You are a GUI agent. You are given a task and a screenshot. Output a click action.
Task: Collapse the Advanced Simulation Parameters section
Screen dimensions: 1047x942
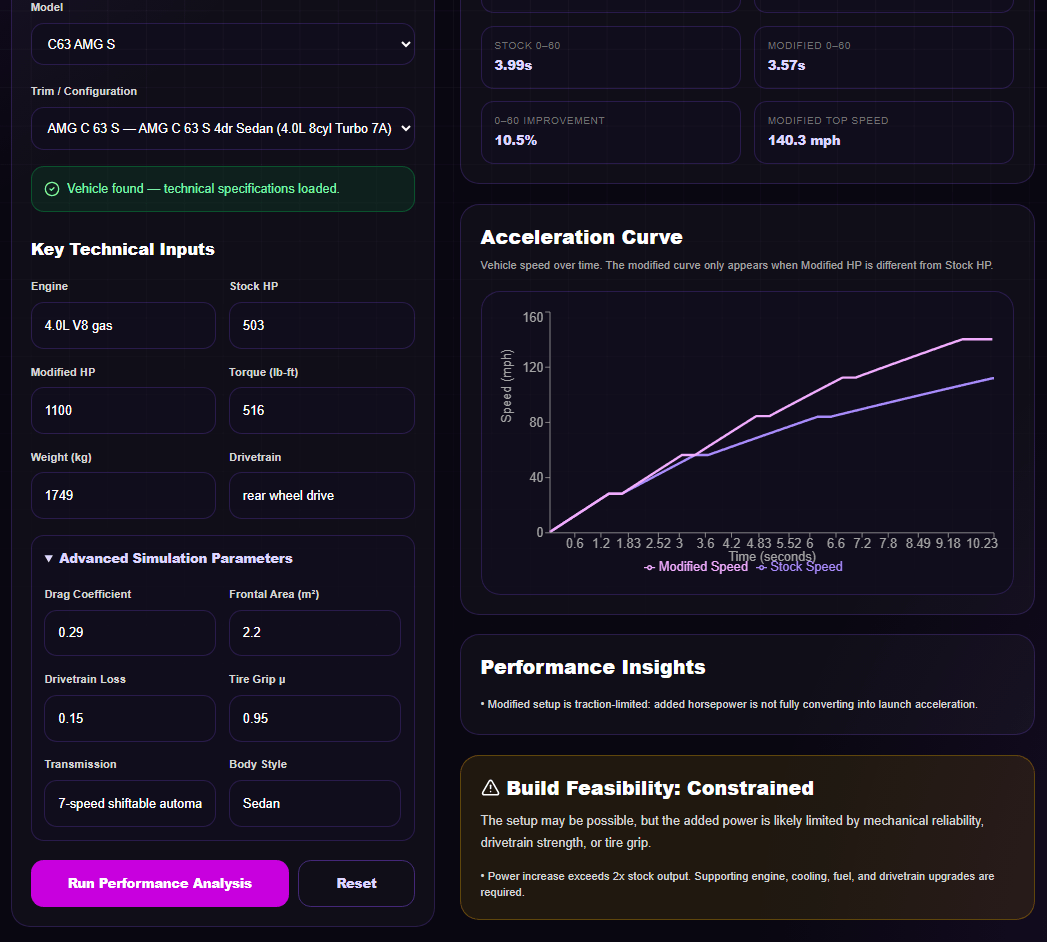[x=169, y=558]
